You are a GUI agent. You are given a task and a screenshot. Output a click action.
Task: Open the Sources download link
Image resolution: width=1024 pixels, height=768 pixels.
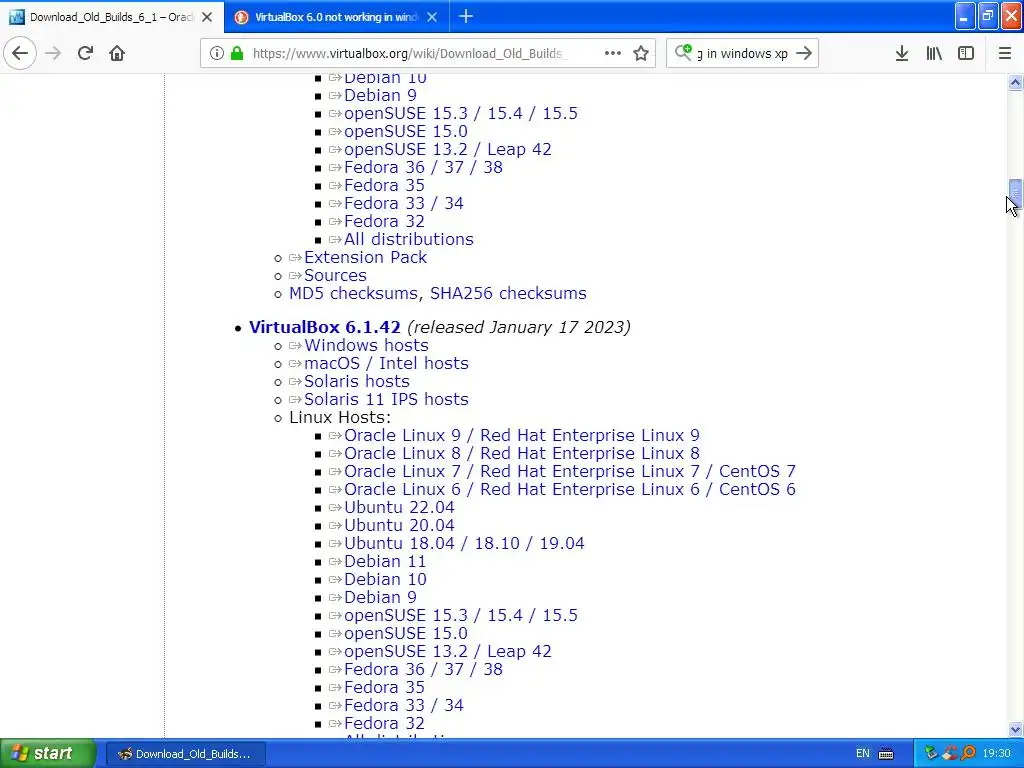[x=335, y=276]
